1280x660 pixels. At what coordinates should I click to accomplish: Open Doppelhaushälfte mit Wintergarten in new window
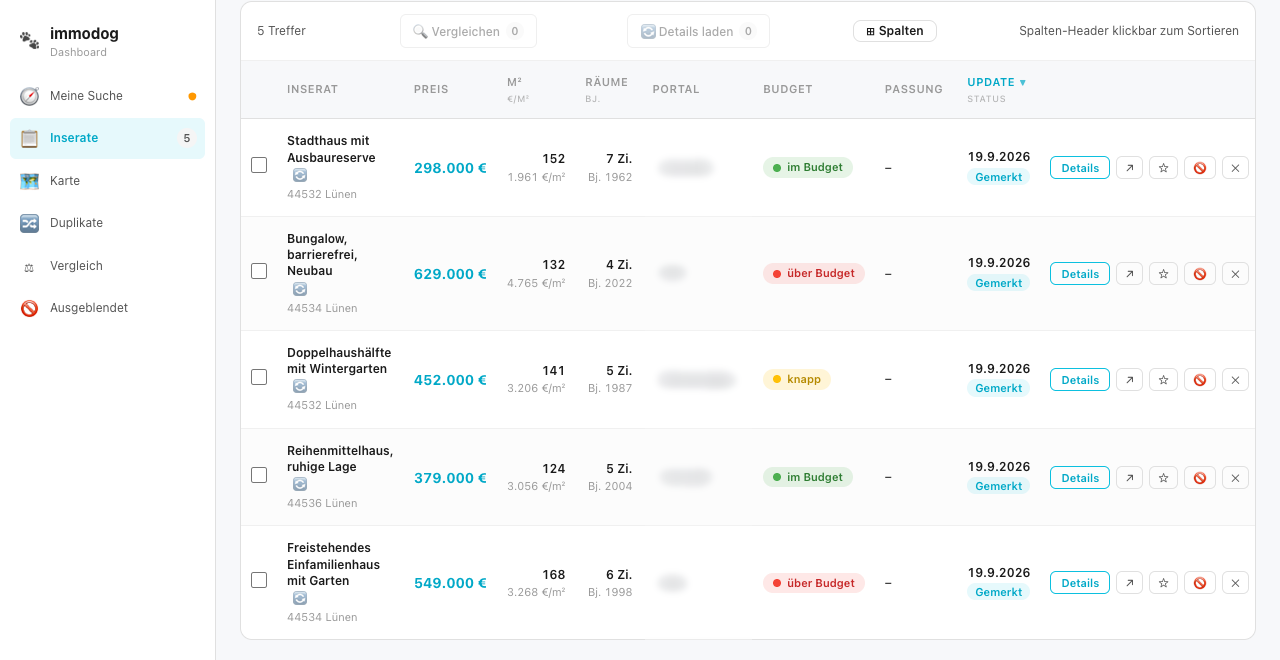point(1129,380)
